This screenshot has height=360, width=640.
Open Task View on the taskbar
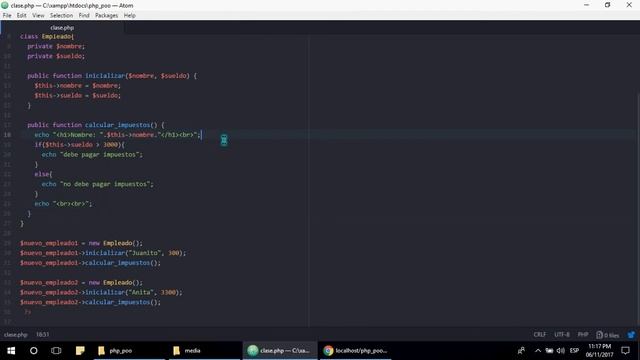pyautogui.click(x=56, y=351)
